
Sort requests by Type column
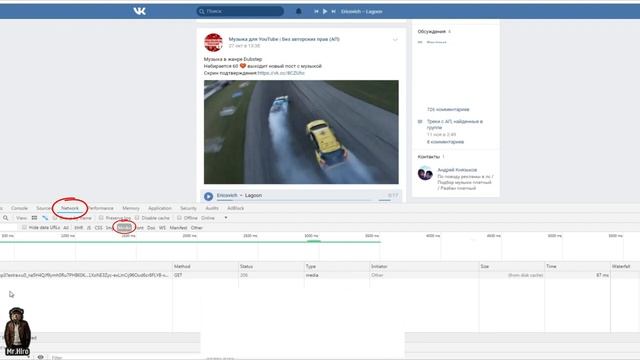(x=337, y=267)
